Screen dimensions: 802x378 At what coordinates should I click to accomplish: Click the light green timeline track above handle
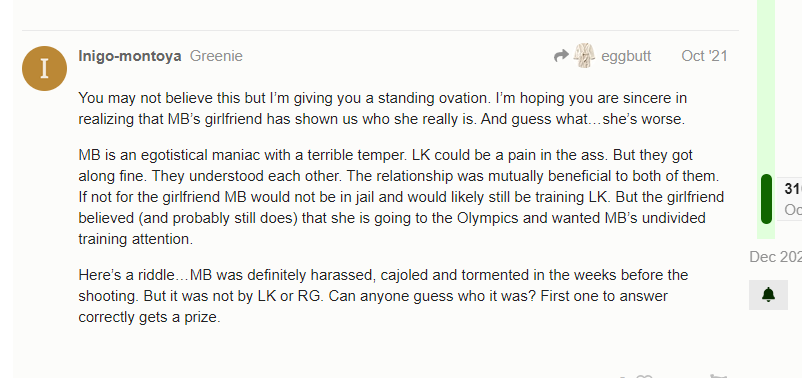coord(766,87)
